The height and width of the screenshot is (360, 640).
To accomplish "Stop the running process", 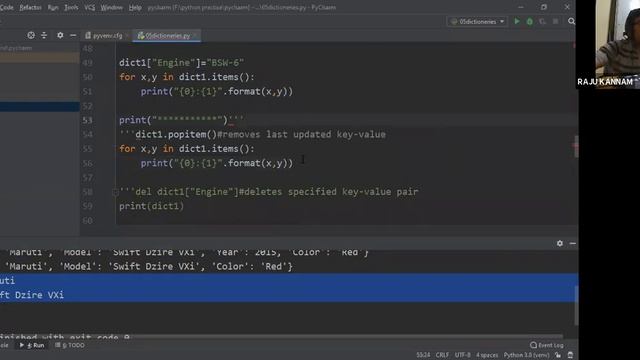I will [556, 21].
